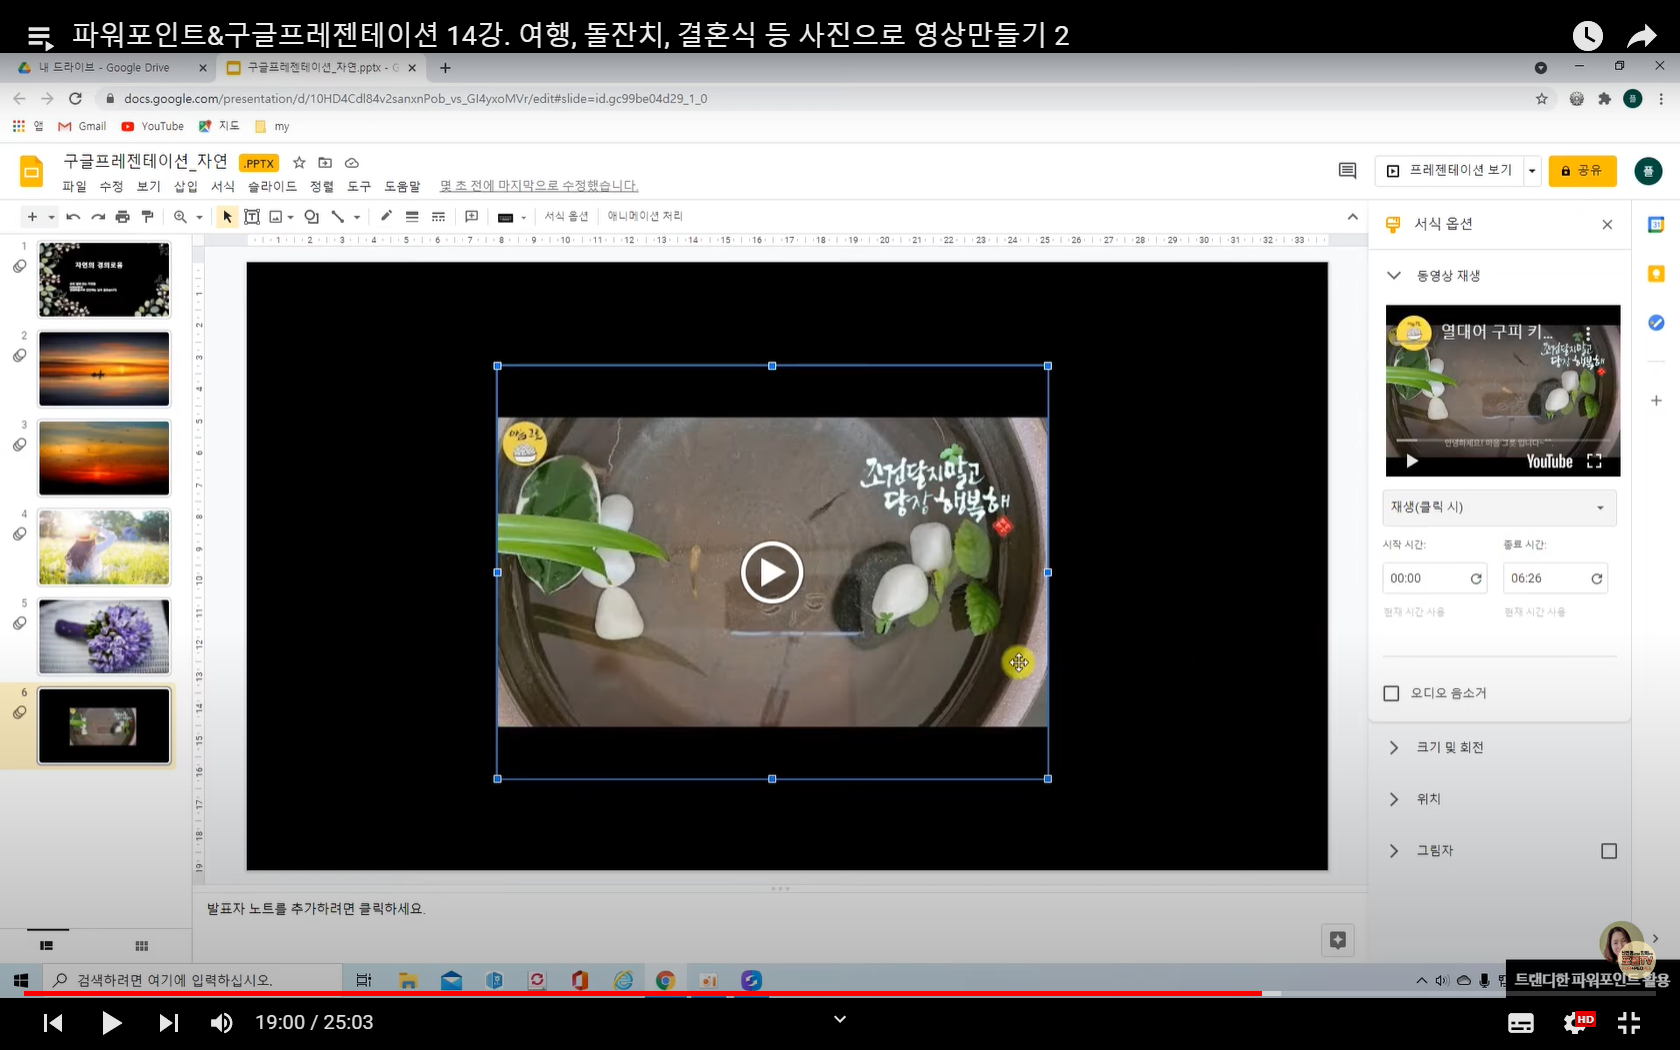The width and height of the screenshot is (1680, 1050).
Task: Open the 서식 menu
Action: tap(223, 186)
